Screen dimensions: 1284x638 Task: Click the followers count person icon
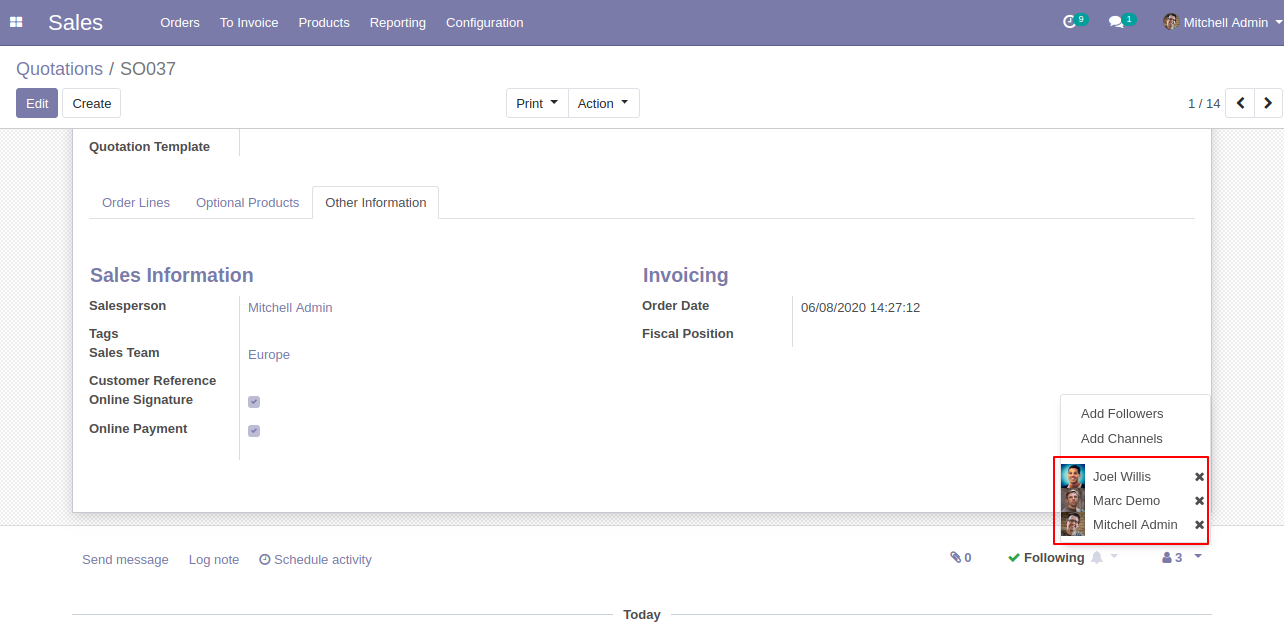pyautogui.click(x=1167, y=558)
